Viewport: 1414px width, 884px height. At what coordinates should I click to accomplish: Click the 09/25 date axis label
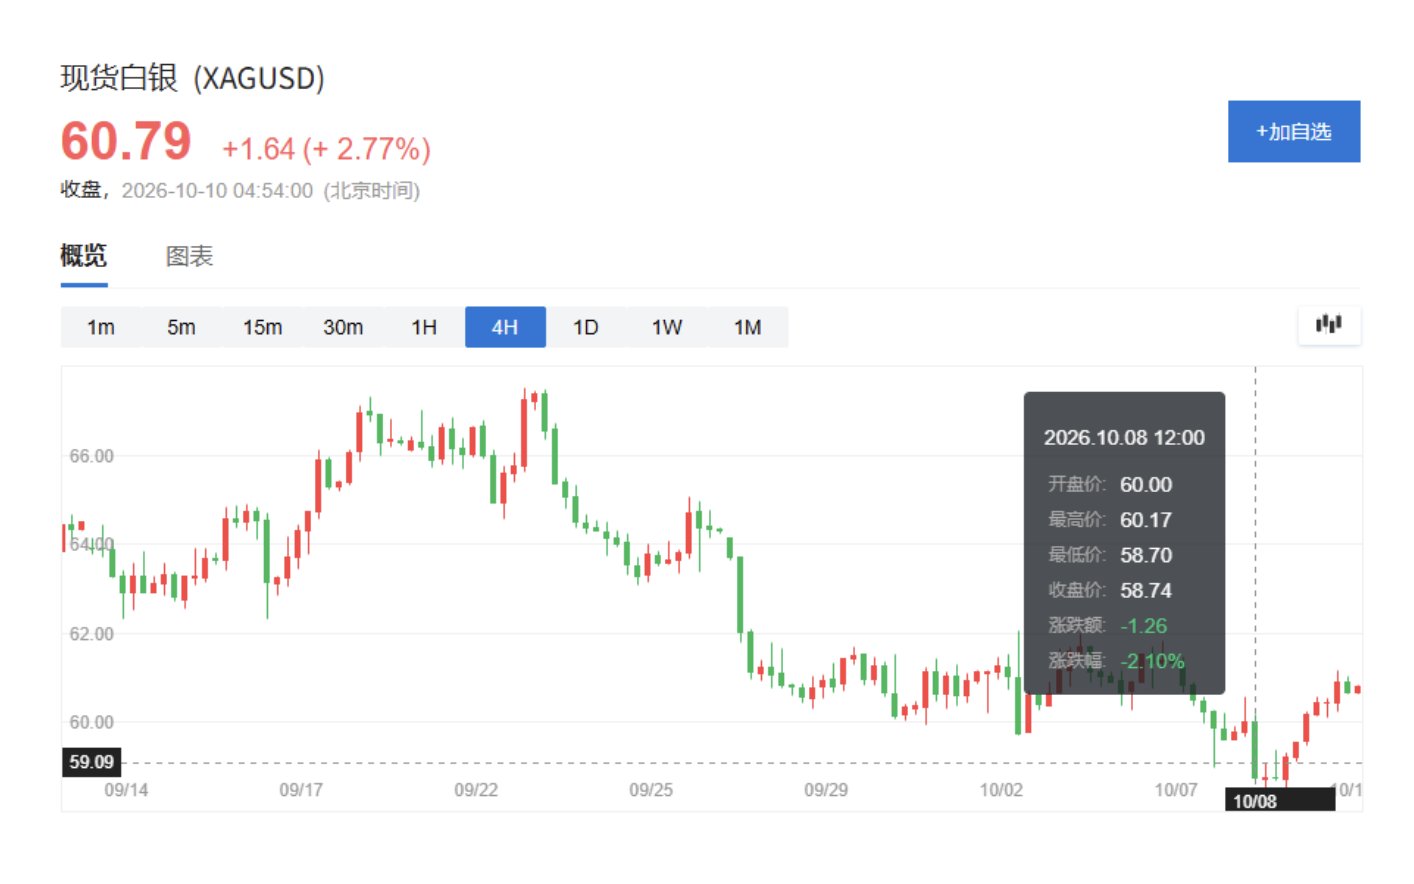[651, 790]
